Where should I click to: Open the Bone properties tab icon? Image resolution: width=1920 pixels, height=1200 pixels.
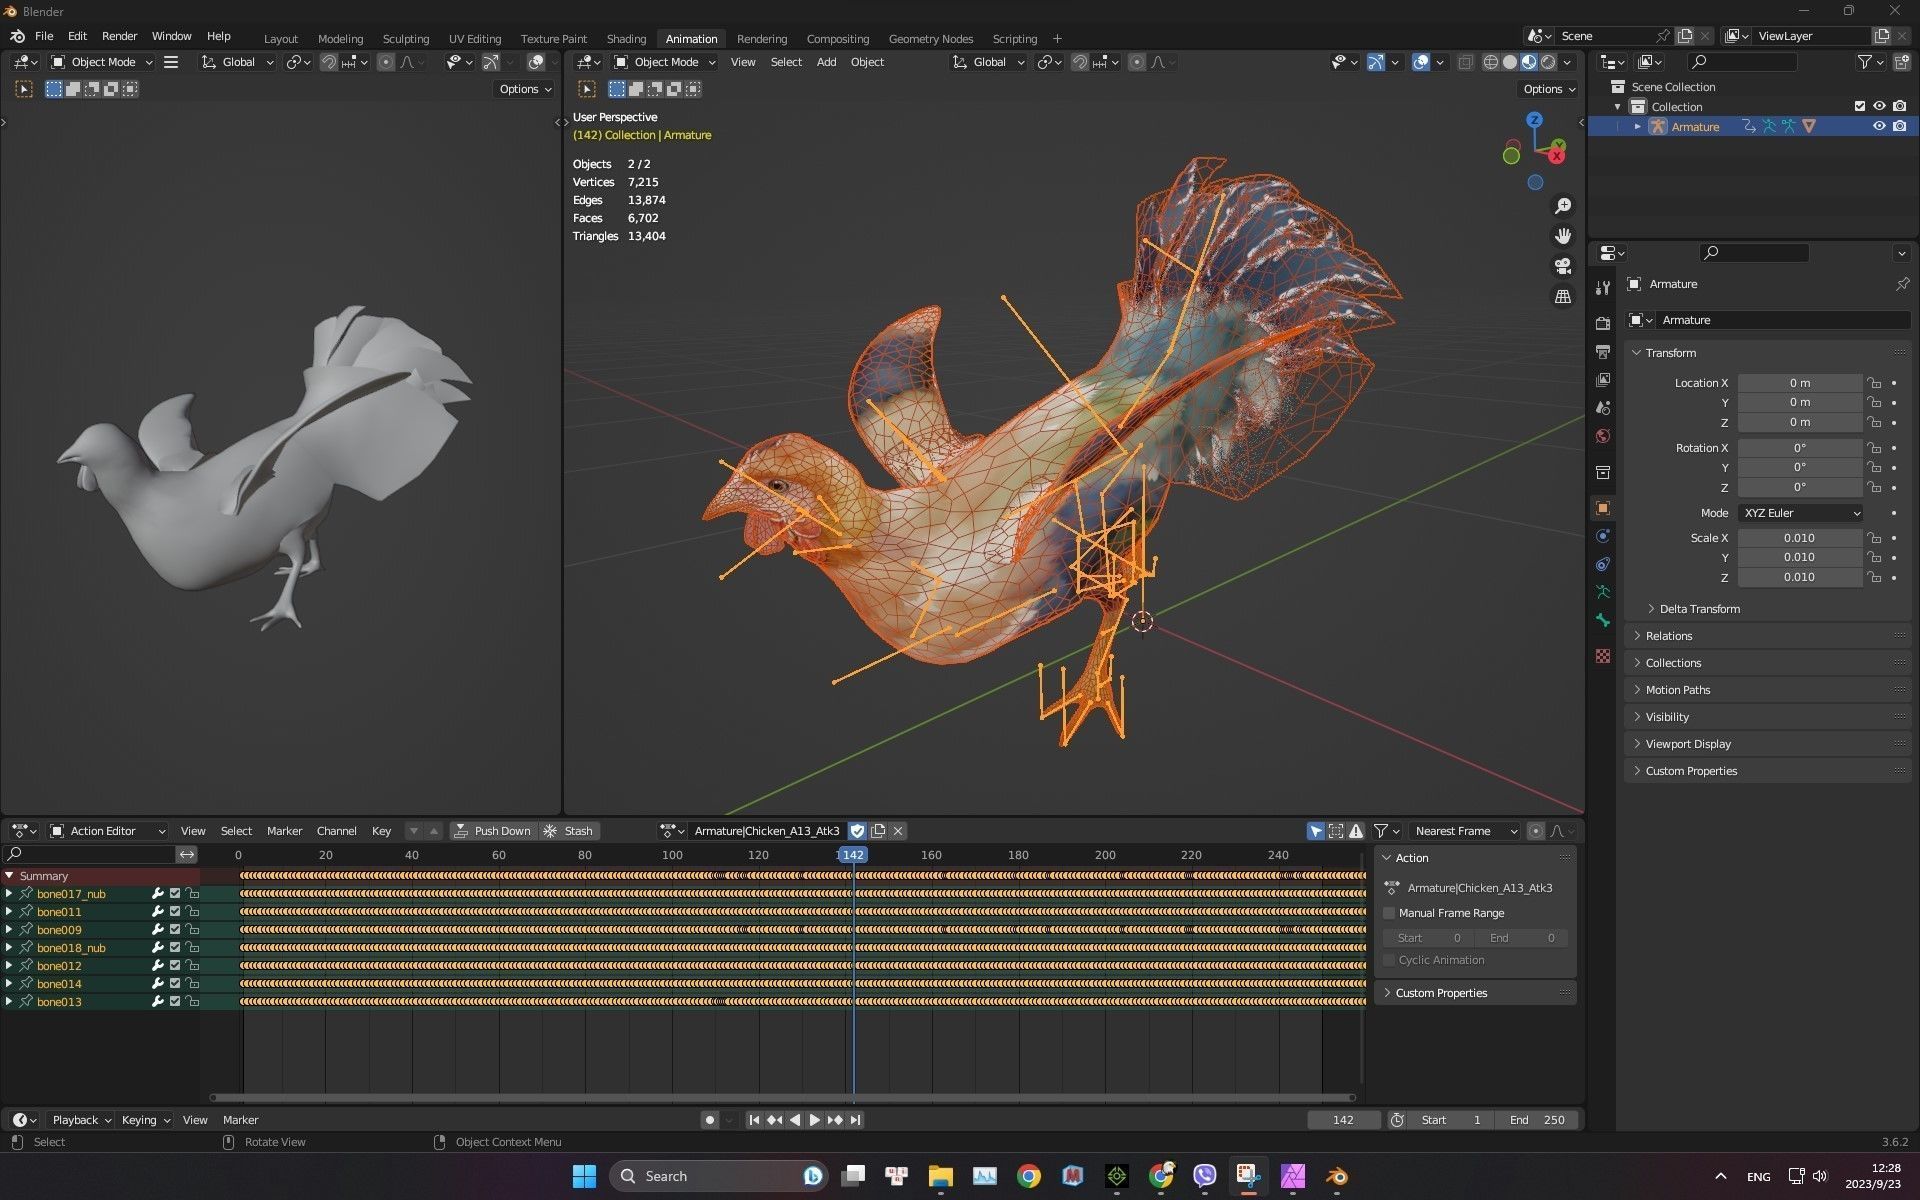[x=1603, y=620]
